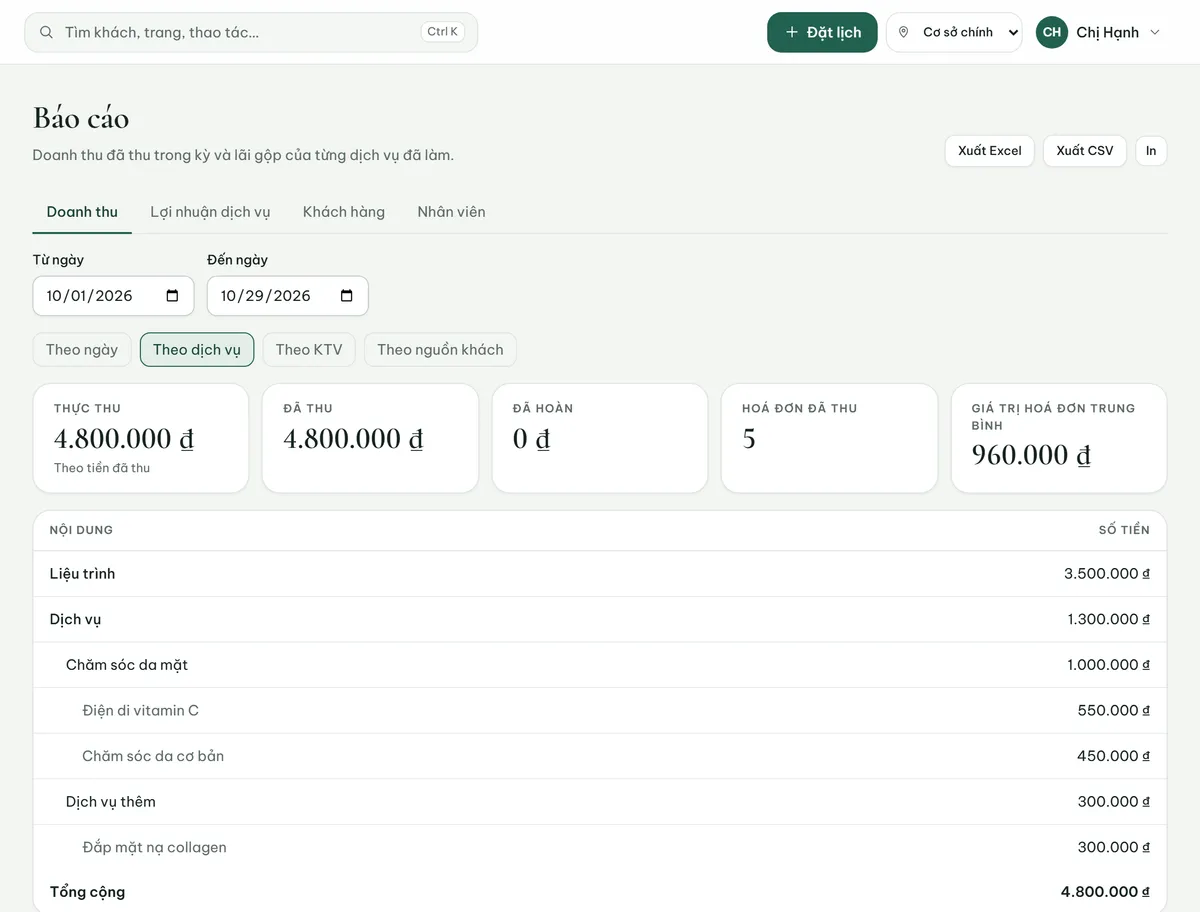This screenshot has height=912, width=1200.
Task: Click the Thực thu summary card
Action: [x=141, y=438]
